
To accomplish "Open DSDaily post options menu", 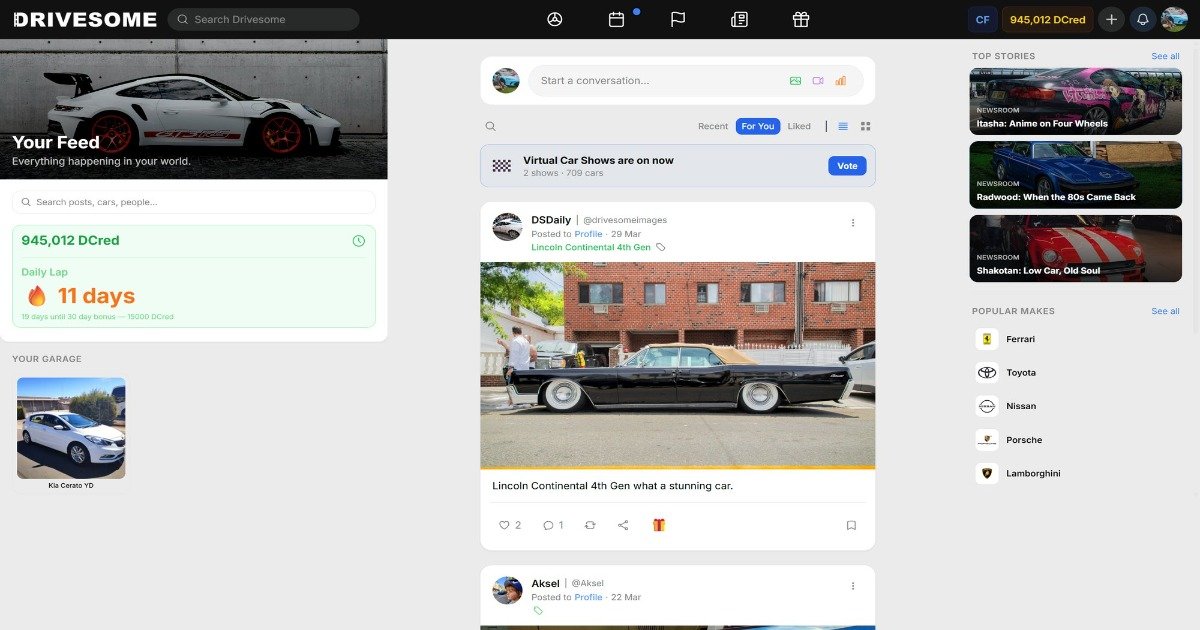I will (x=853, y=223).
